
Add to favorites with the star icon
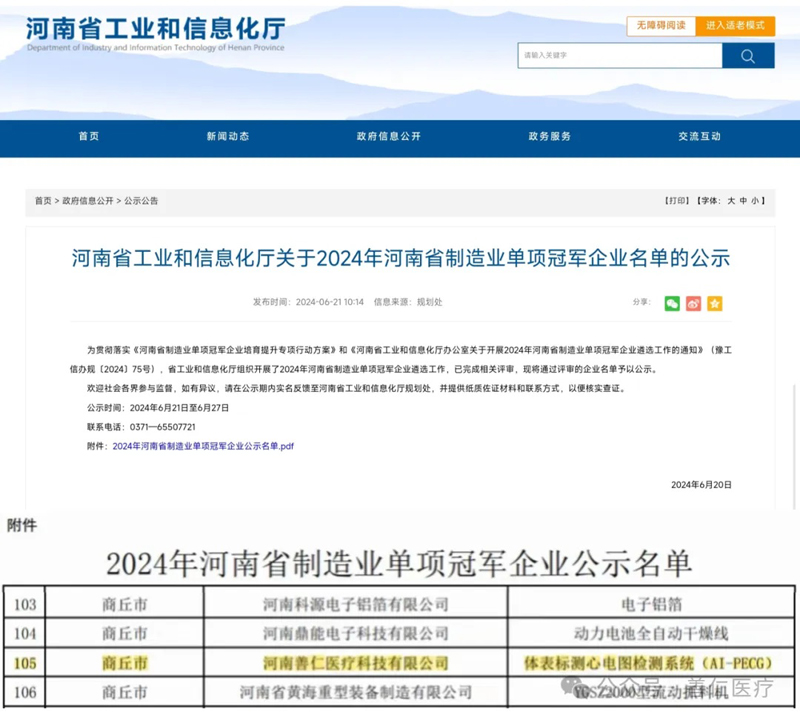coord(714,304)
